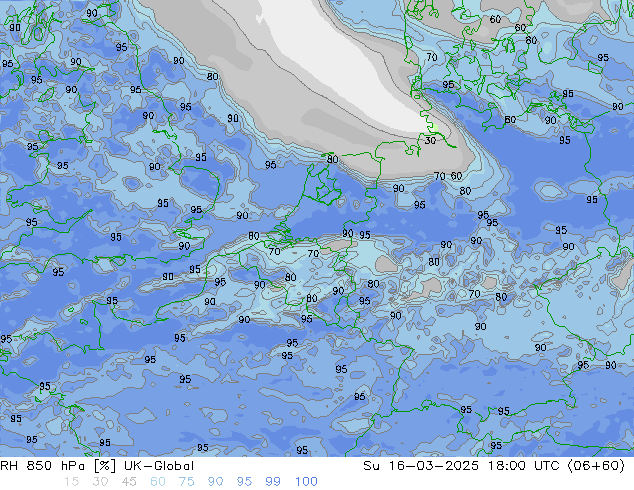Click the 'UK-Global' model name label
Viewport: 634px width, 490px height.
[159, 466]
